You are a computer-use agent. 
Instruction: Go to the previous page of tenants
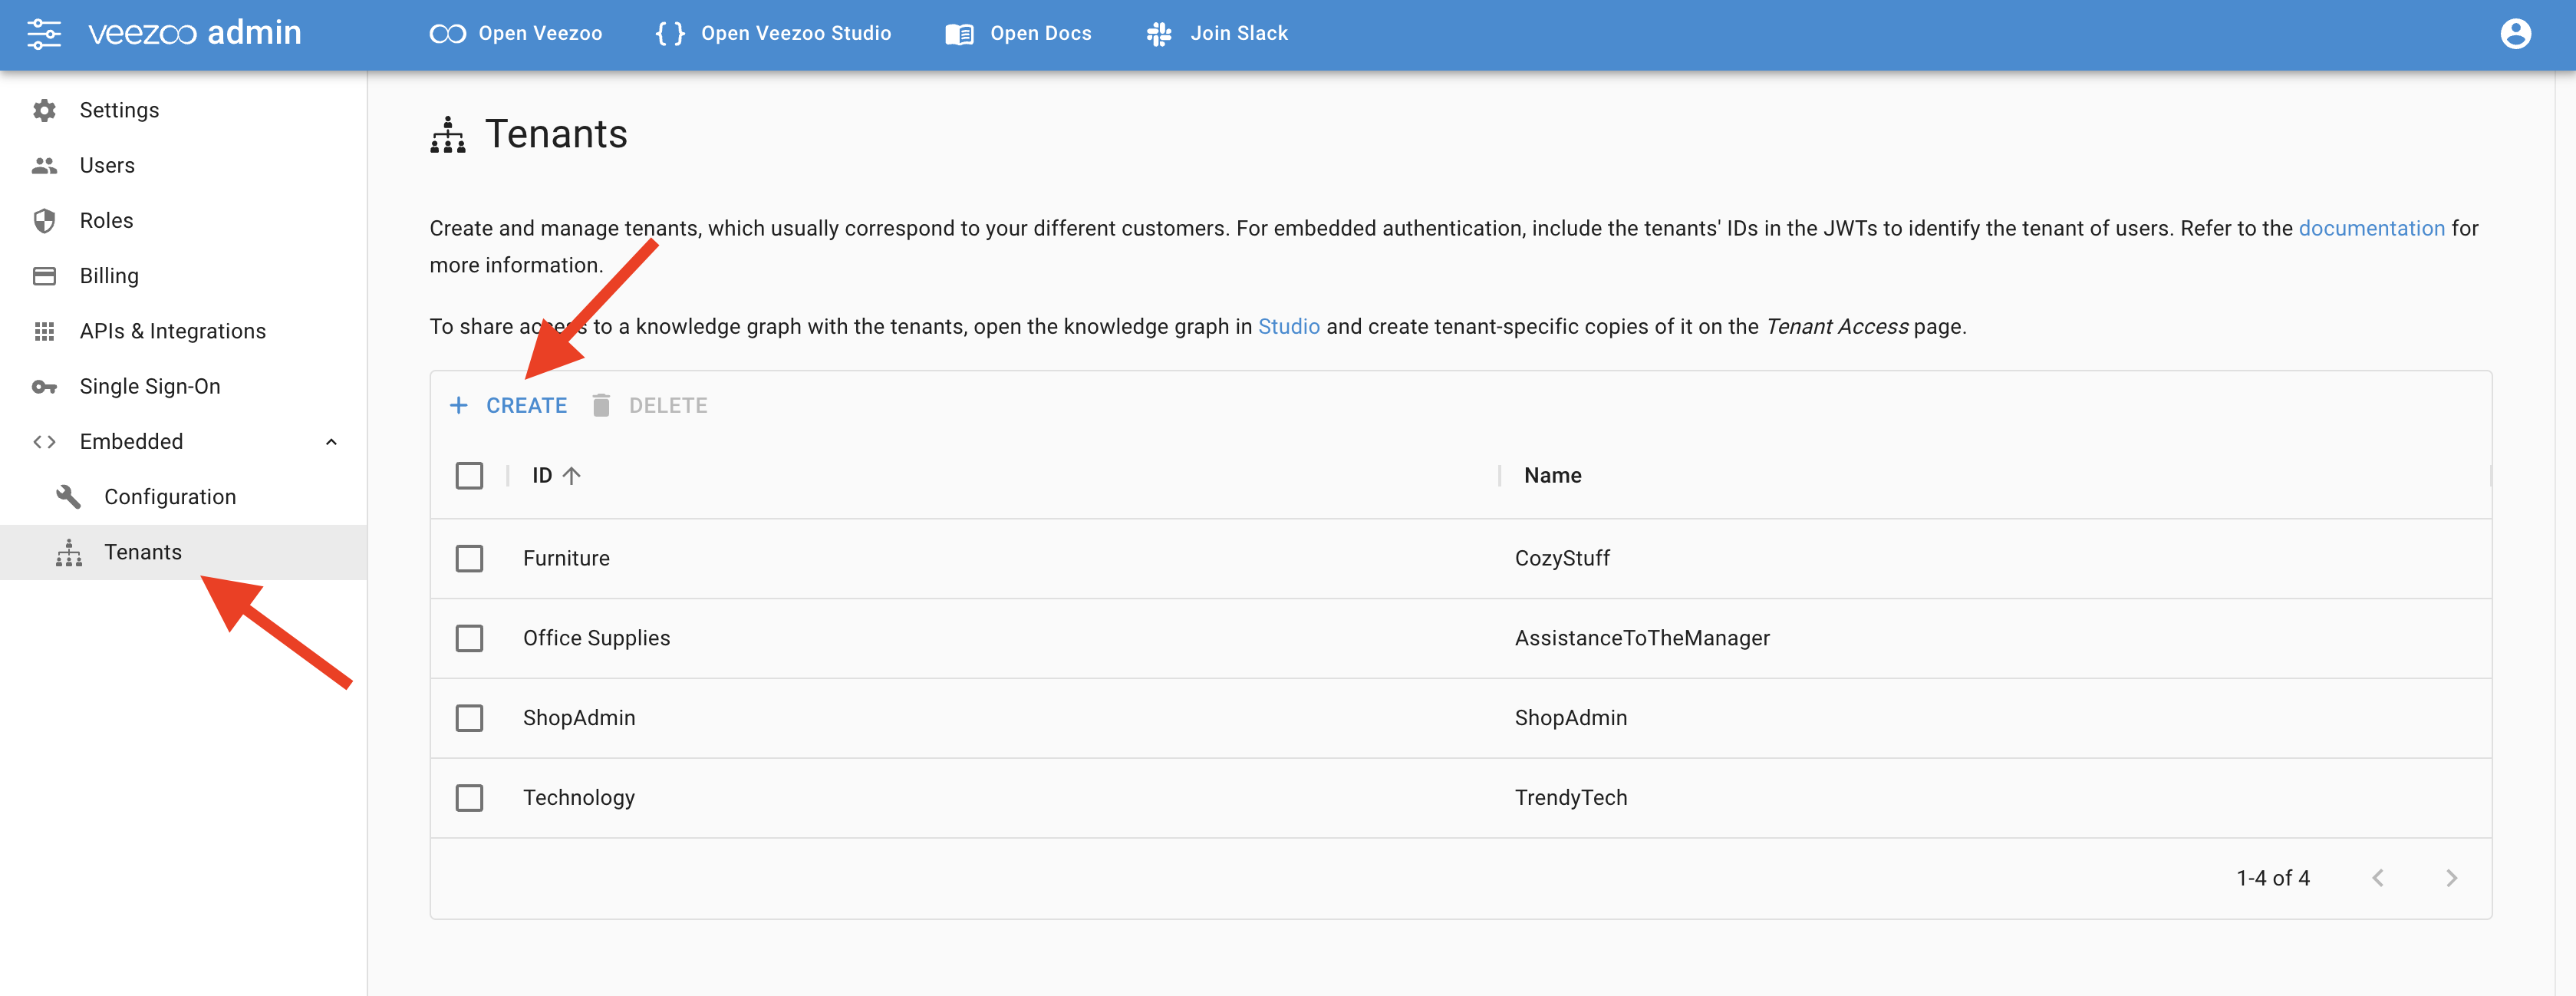coord(2377,878)
